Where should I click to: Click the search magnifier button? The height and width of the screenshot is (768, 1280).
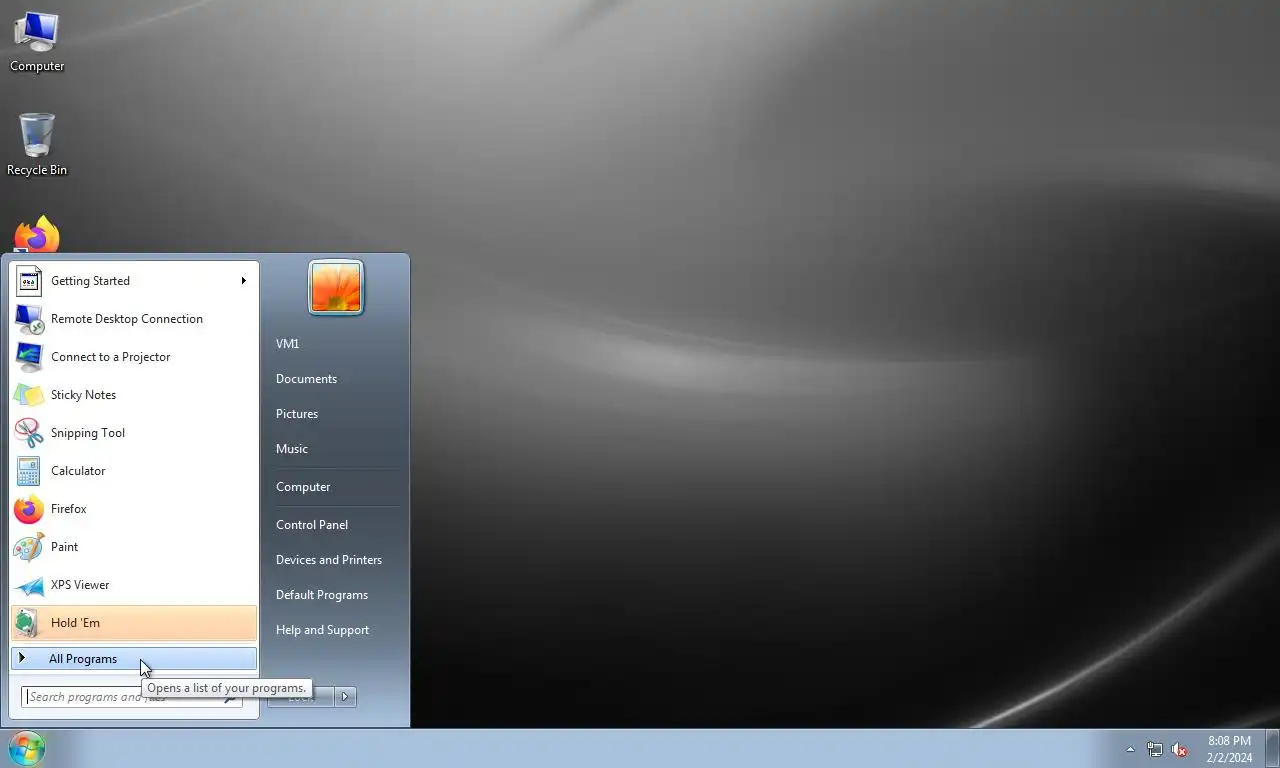[x=232, y=697]
